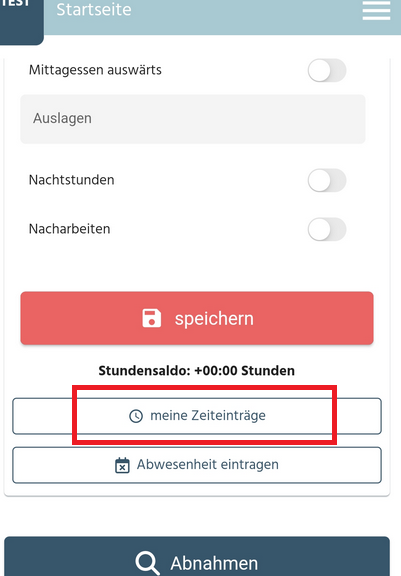The image size is (401, 576).
Task: Open the hamburger menu
Action: tap(376, 10)
